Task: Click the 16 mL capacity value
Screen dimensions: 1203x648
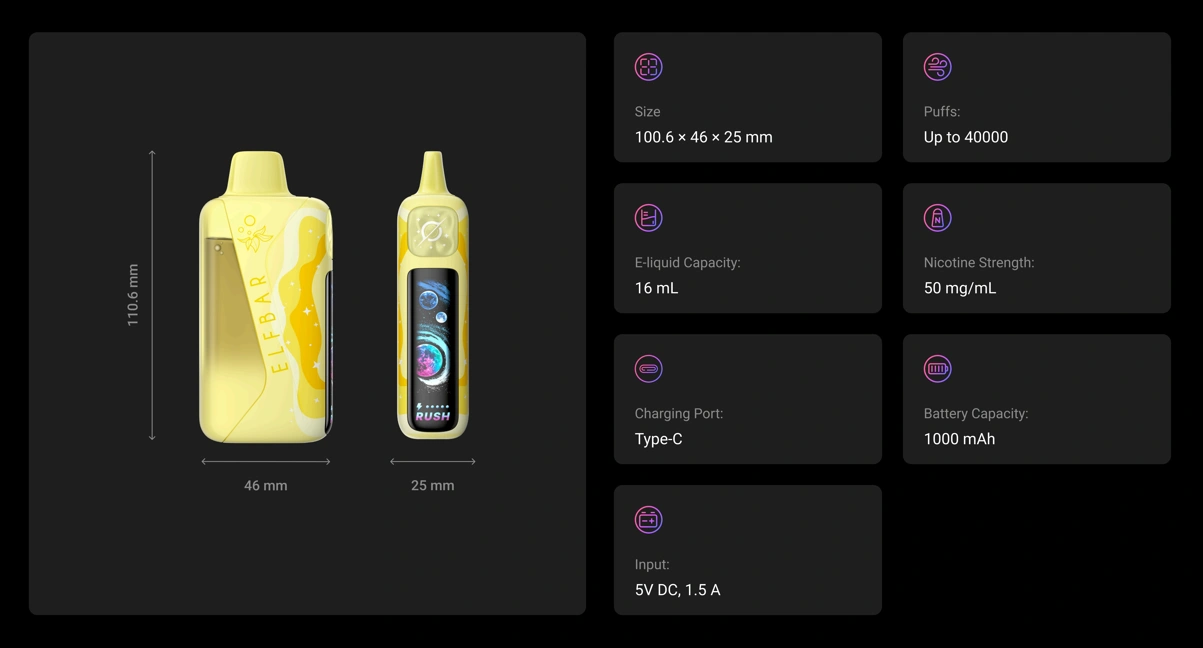Action: 656,288
